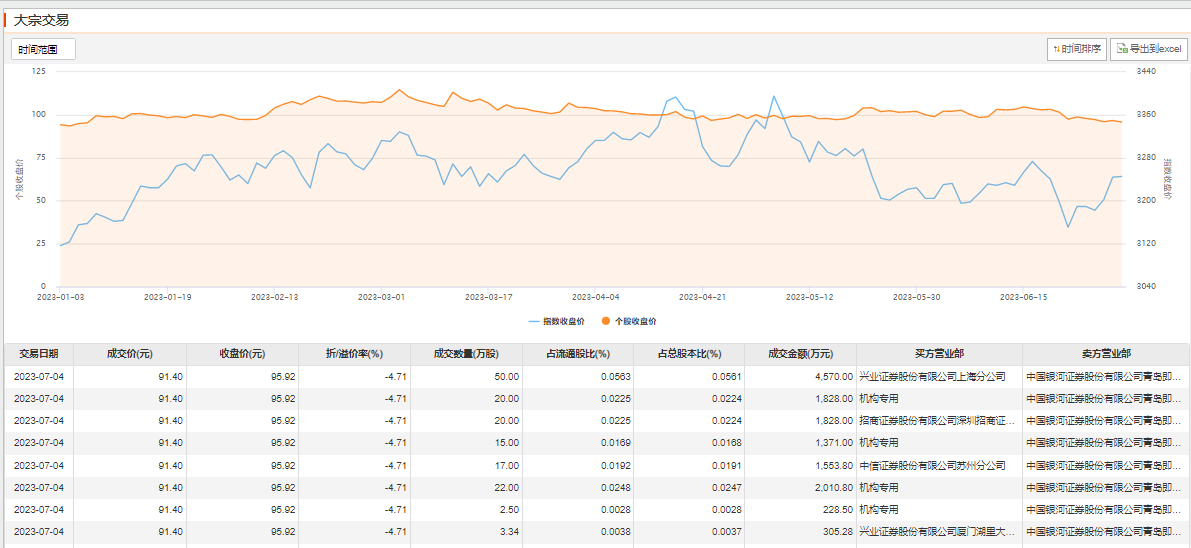Click the 50.00 volume cell
The image size is (1191, 548).
click(x=466, y=376)
